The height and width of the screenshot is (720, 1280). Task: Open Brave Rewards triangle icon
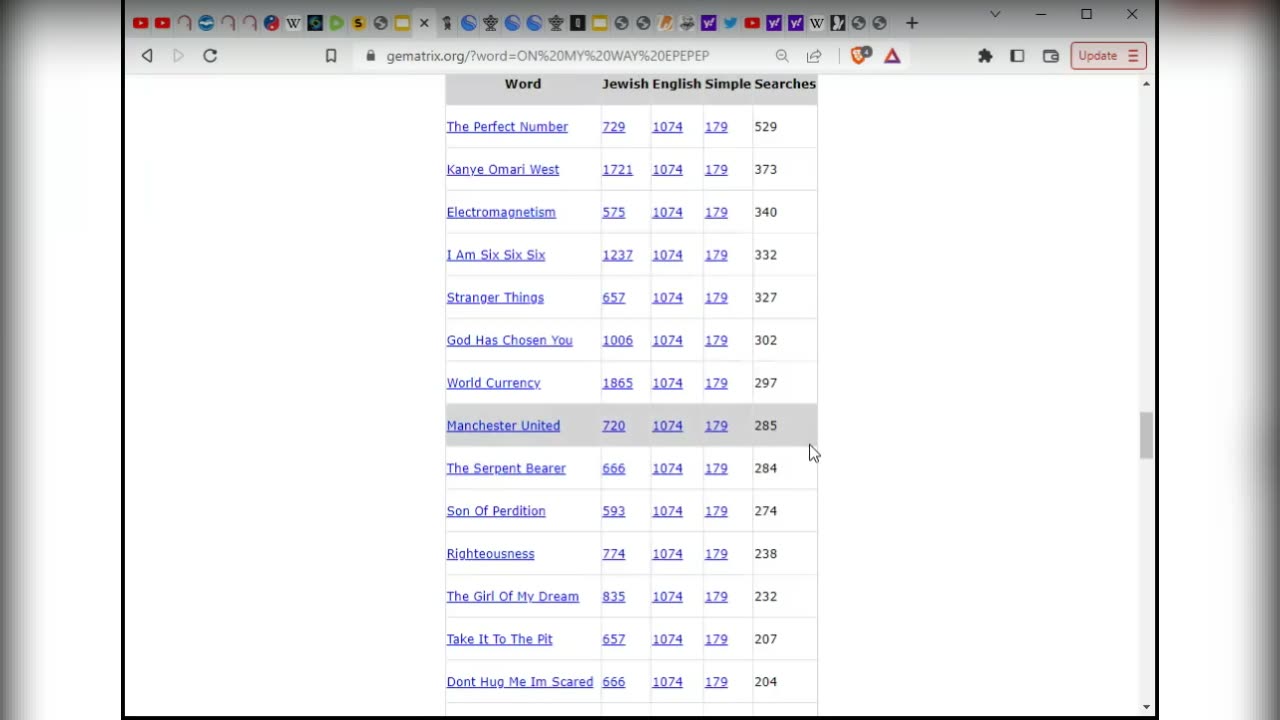[892, 56]
